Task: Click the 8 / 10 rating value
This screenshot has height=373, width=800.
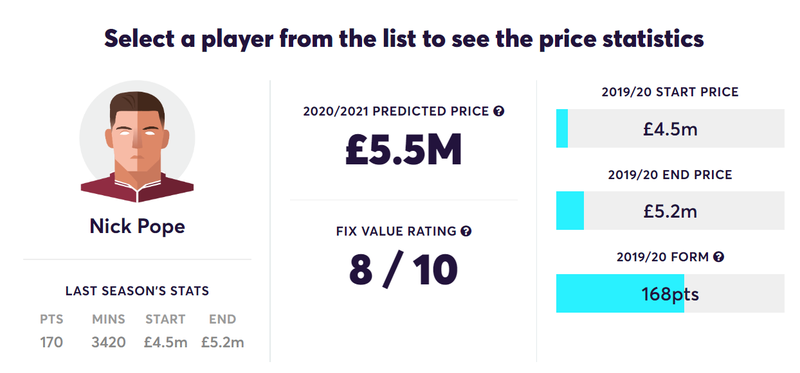Action: click(x=404, y=270)
